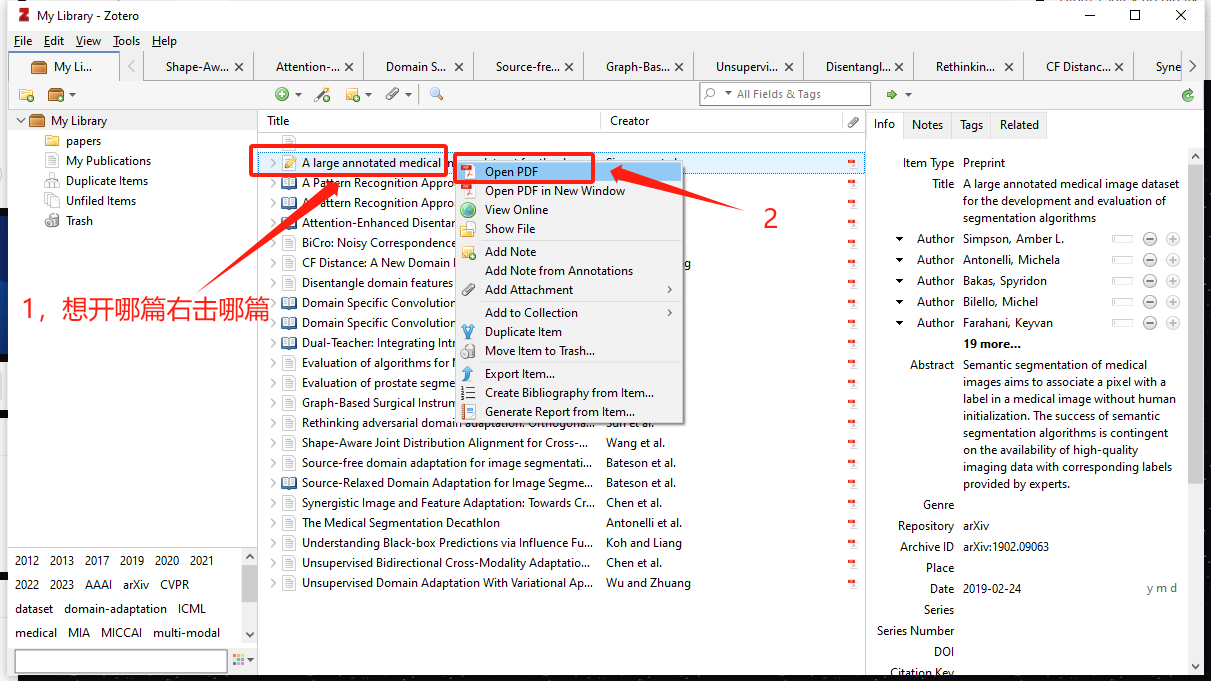Click the '19 more...' authors link
The image size is (1211, 681).
click(x=991, y=344)
